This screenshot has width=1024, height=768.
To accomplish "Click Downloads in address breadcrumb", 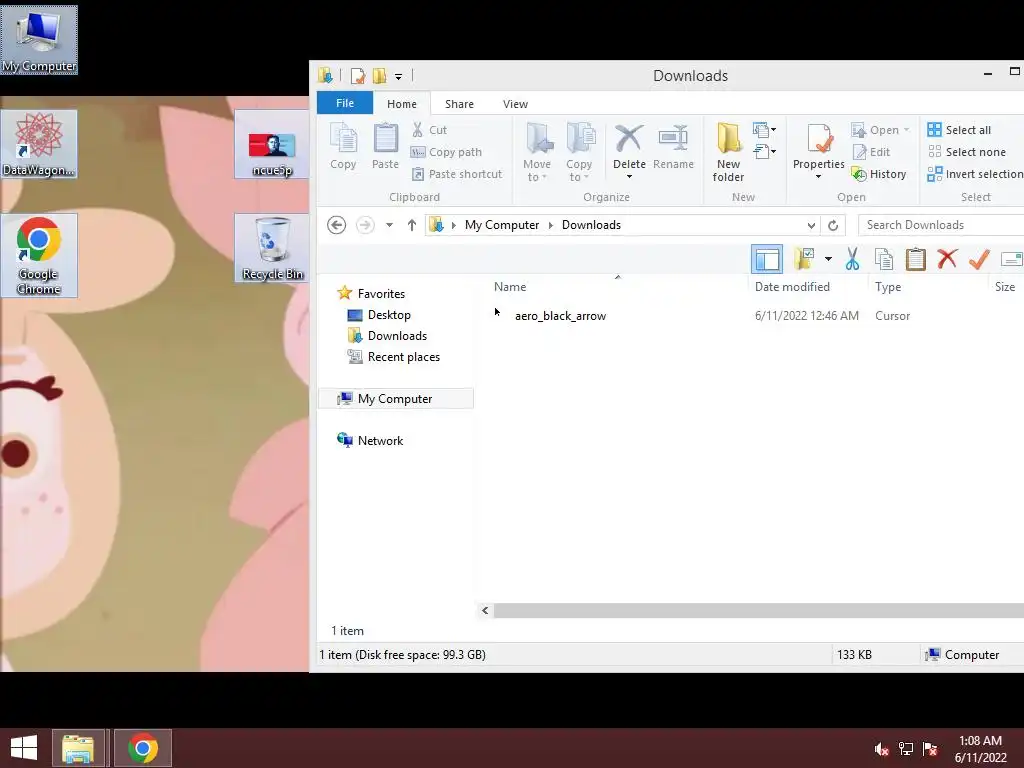I will (x=591, y=225).
